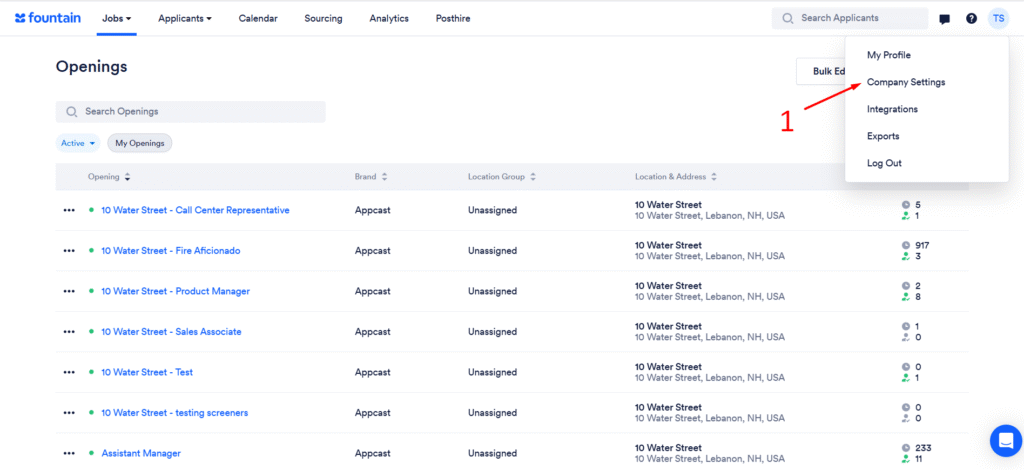
Task: Open three-dot menu for Product Manager opening
Action: [x=69, y=291]
